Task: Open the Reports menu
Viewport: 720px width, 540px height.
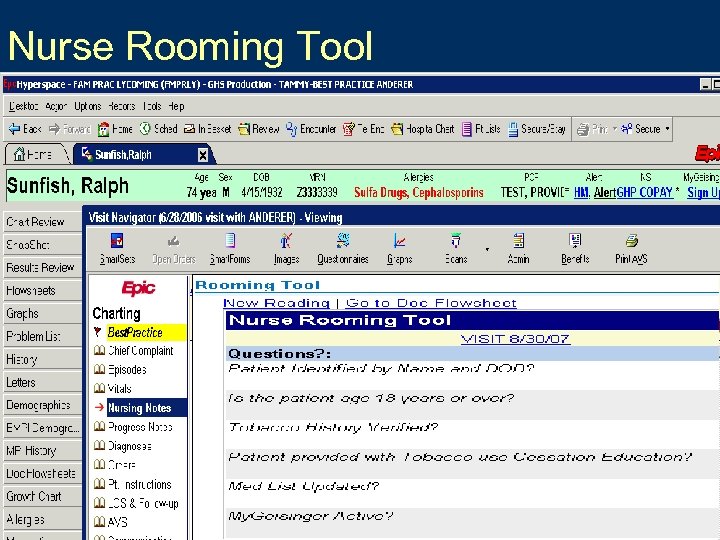Action: [122, 107]
